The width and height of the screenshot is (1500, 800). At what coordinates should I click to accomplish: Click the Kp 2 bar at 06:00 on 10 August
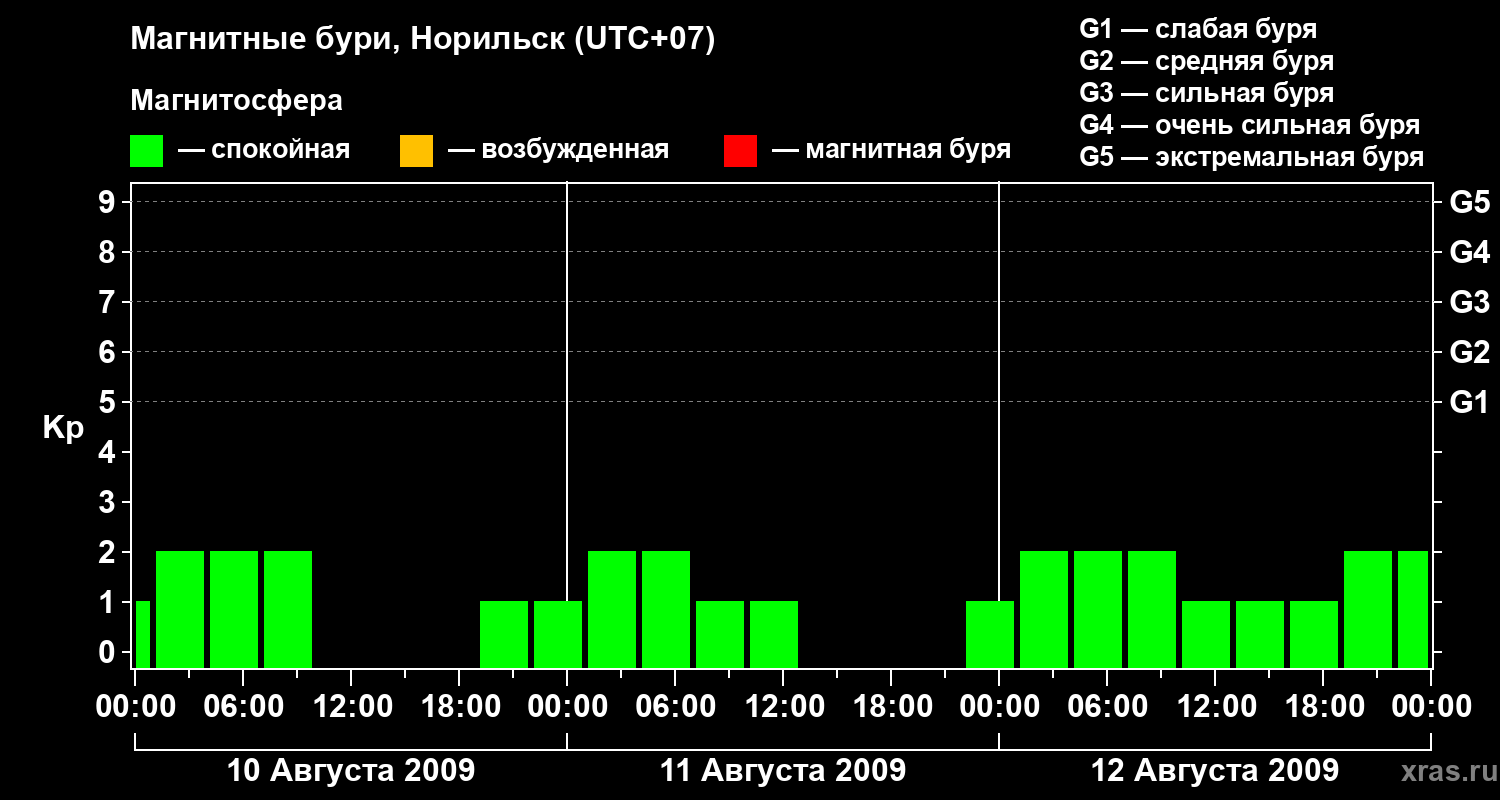tap(234, 609)
